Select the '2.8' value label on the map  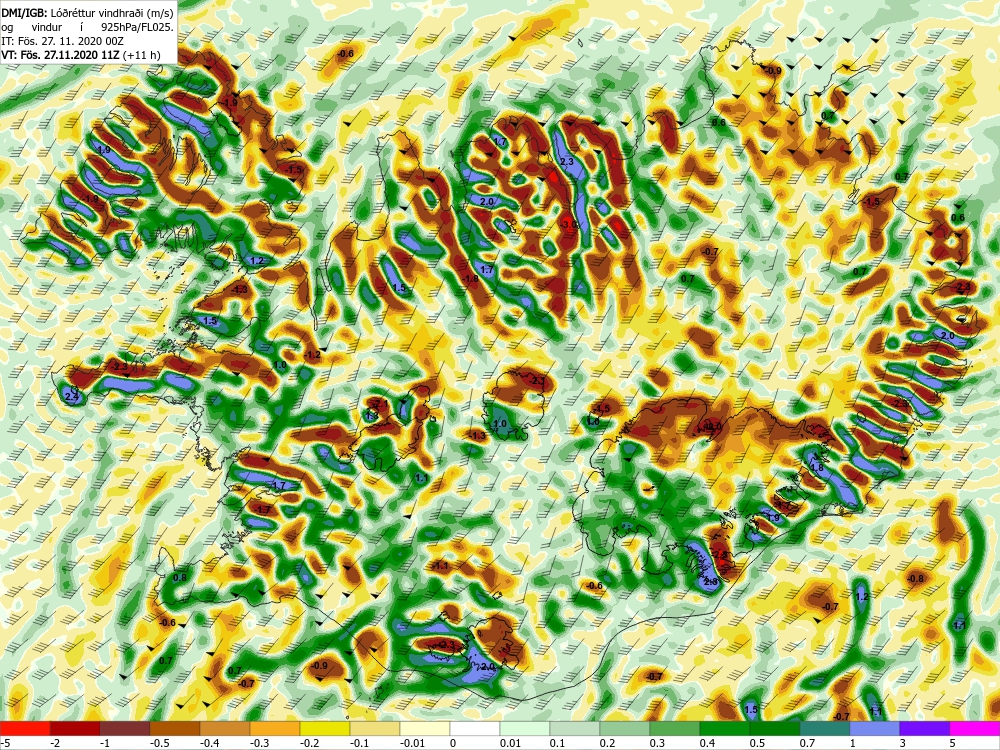tap(710, 582)
